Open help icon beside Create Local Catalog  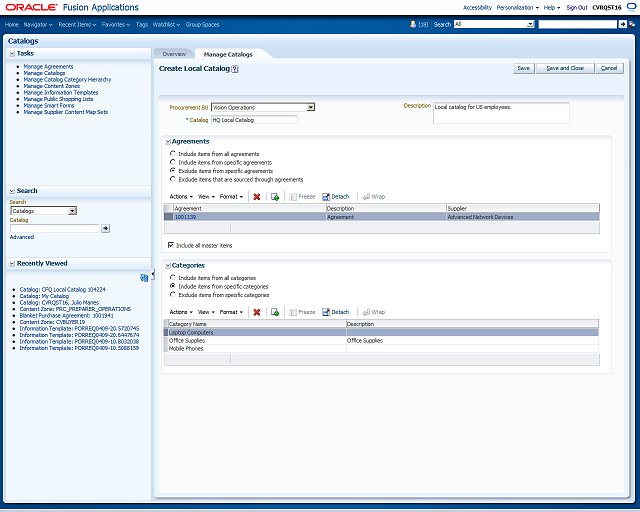(x=235, y=69)
